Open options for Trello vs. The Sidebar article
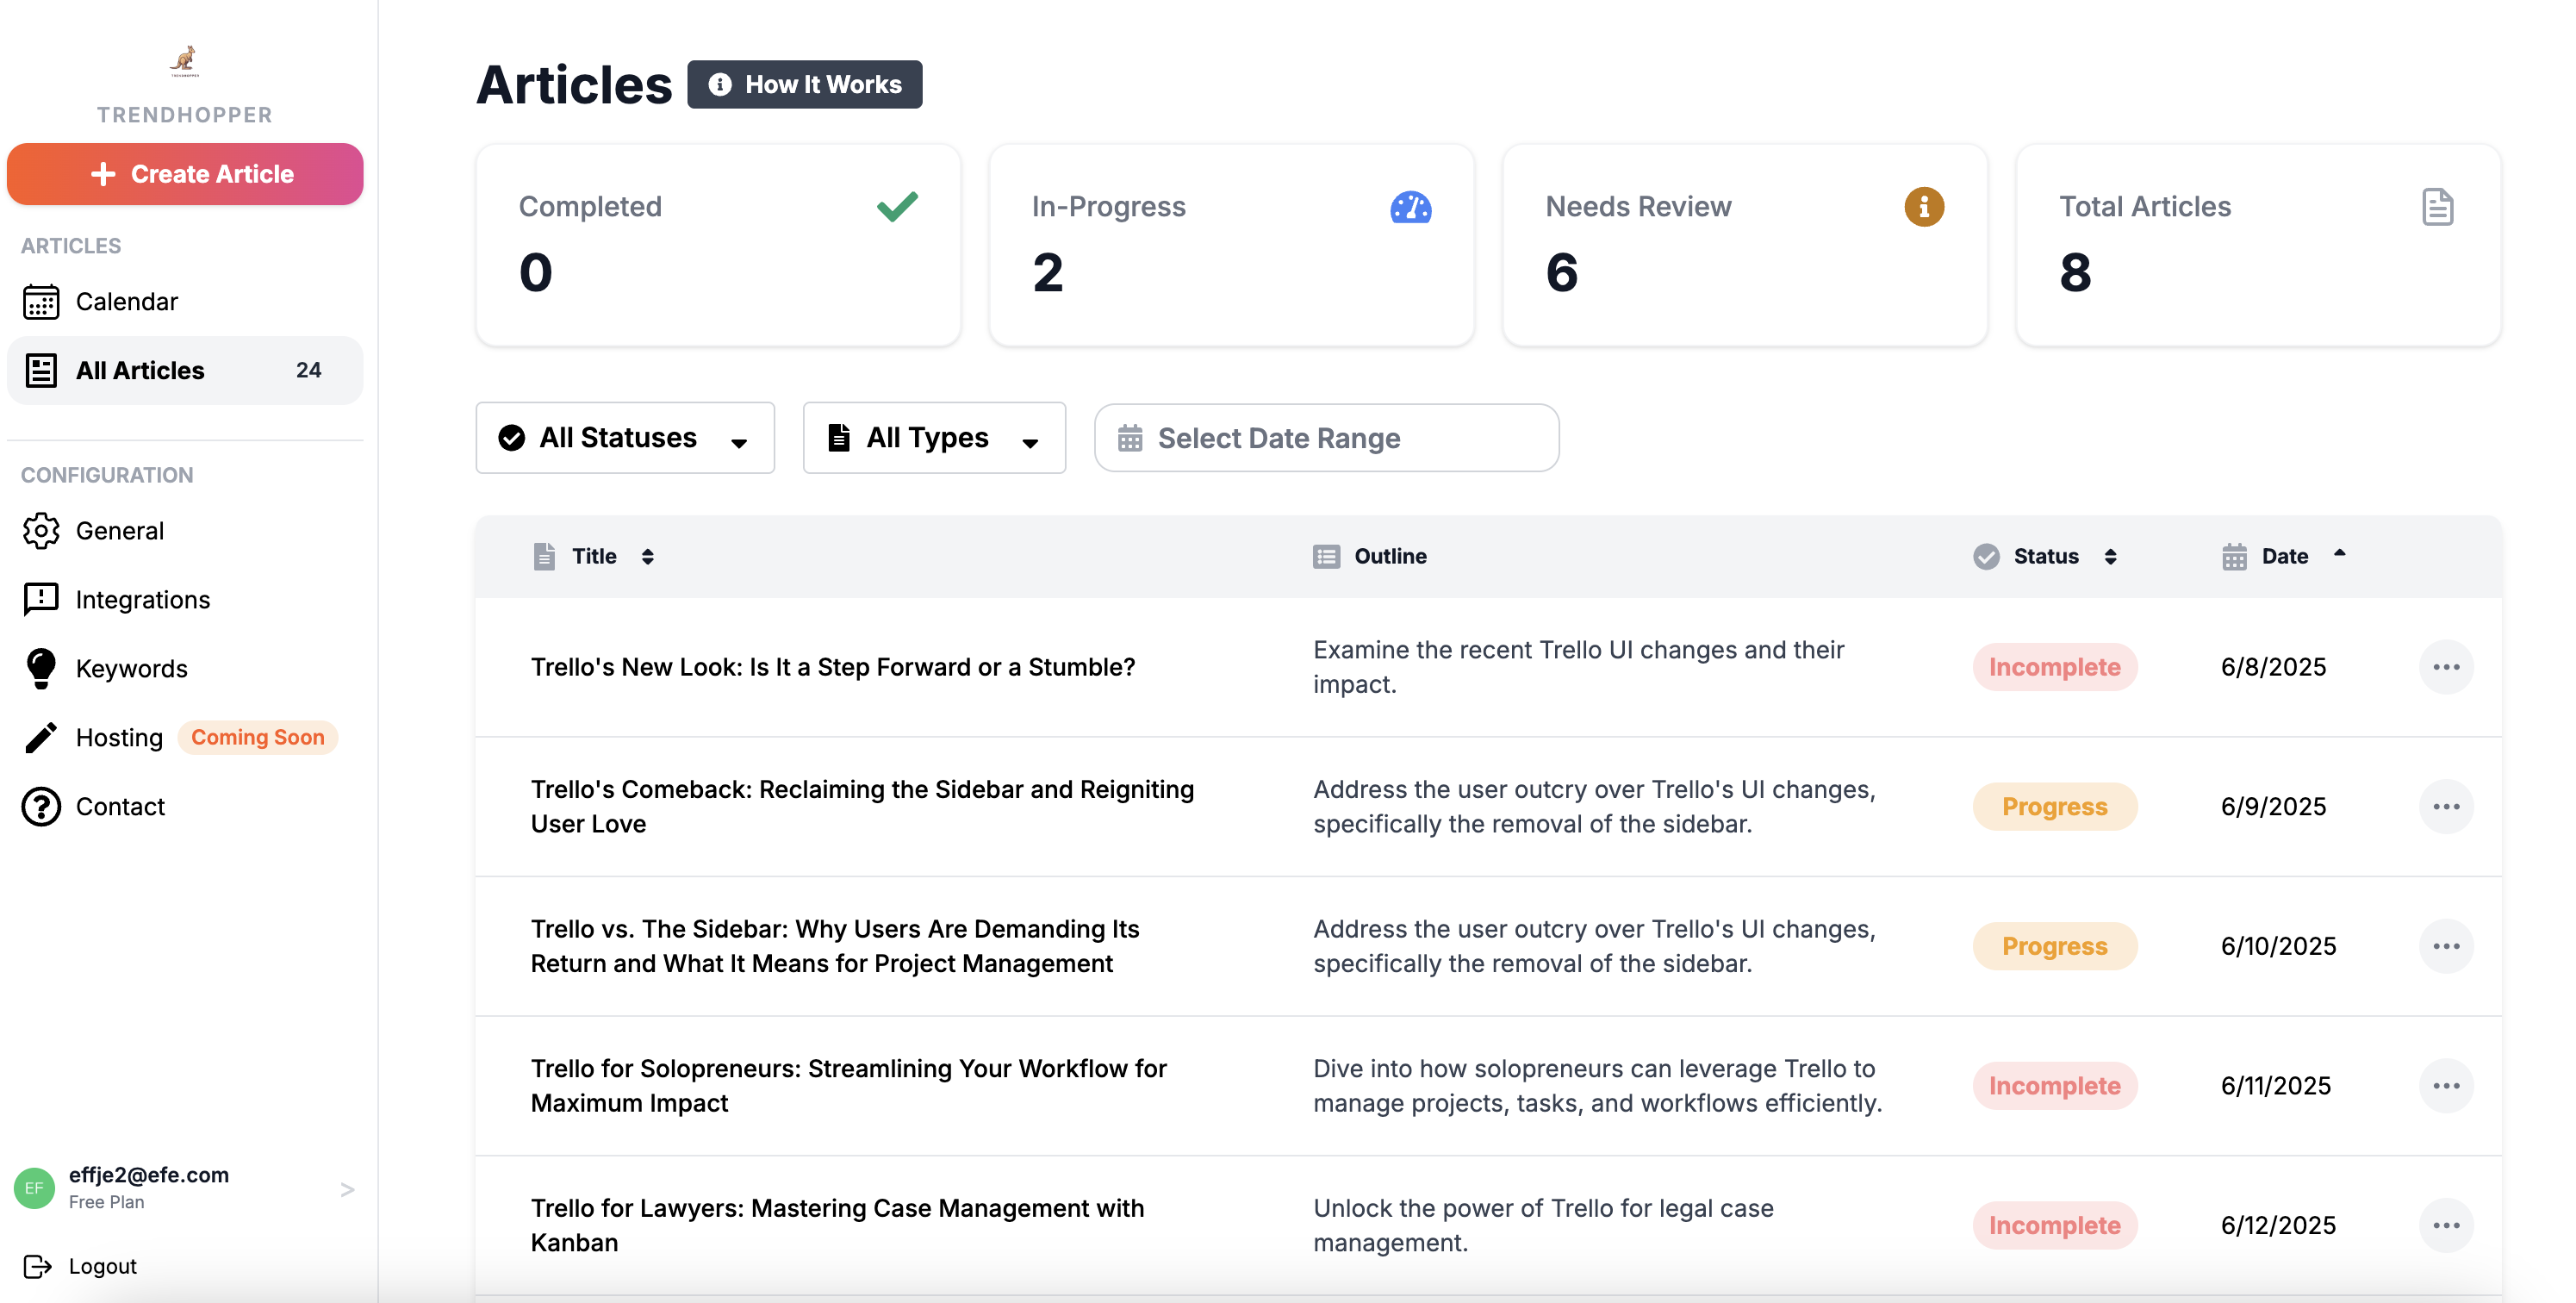Screen dimensions: 2576x1303 point(2446,947)
